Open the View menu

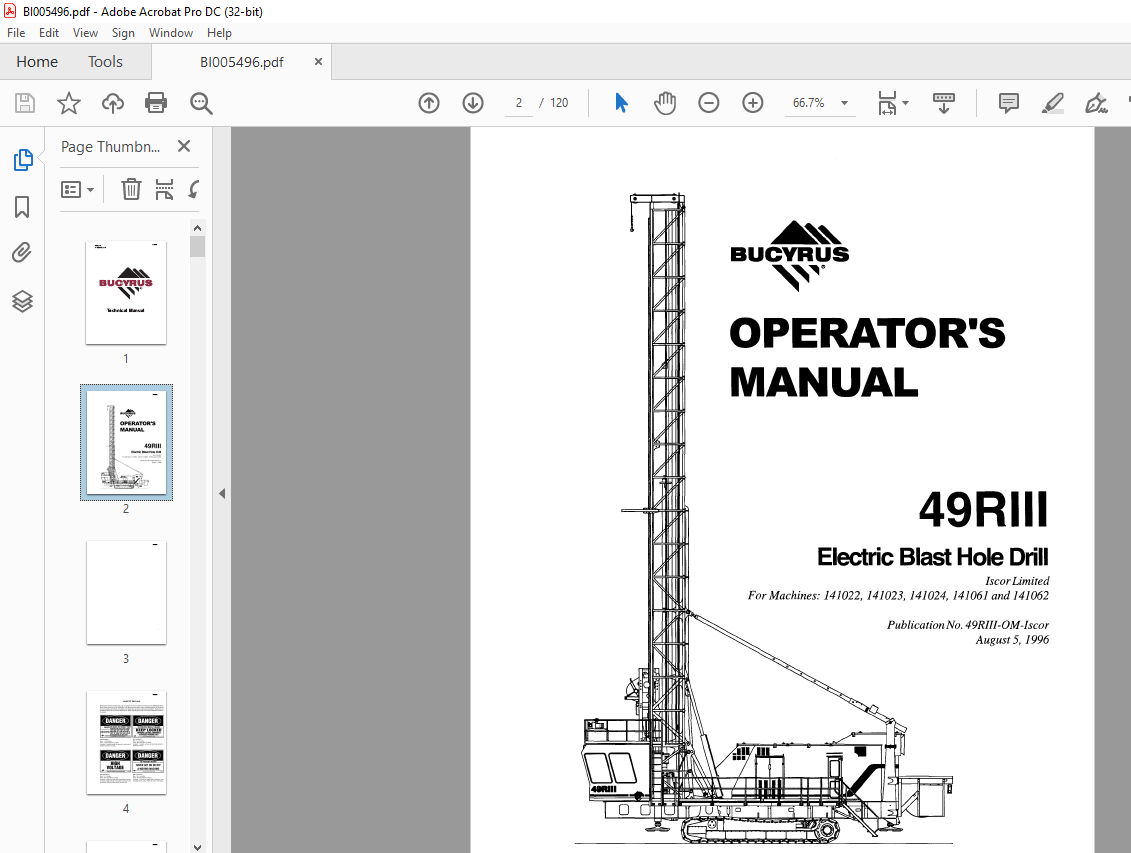pos(85,33)
